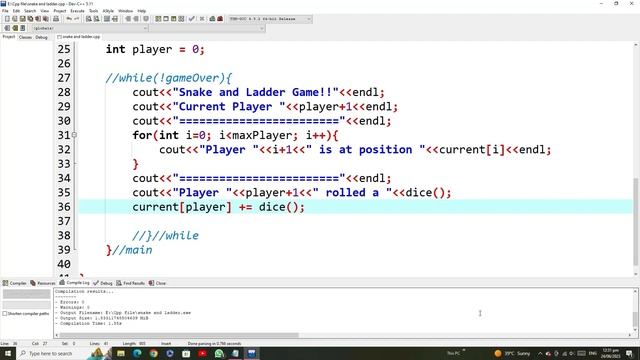Viewport: 640px width, 360px height.
Task: Open the Execute menu
Action: 77,11
